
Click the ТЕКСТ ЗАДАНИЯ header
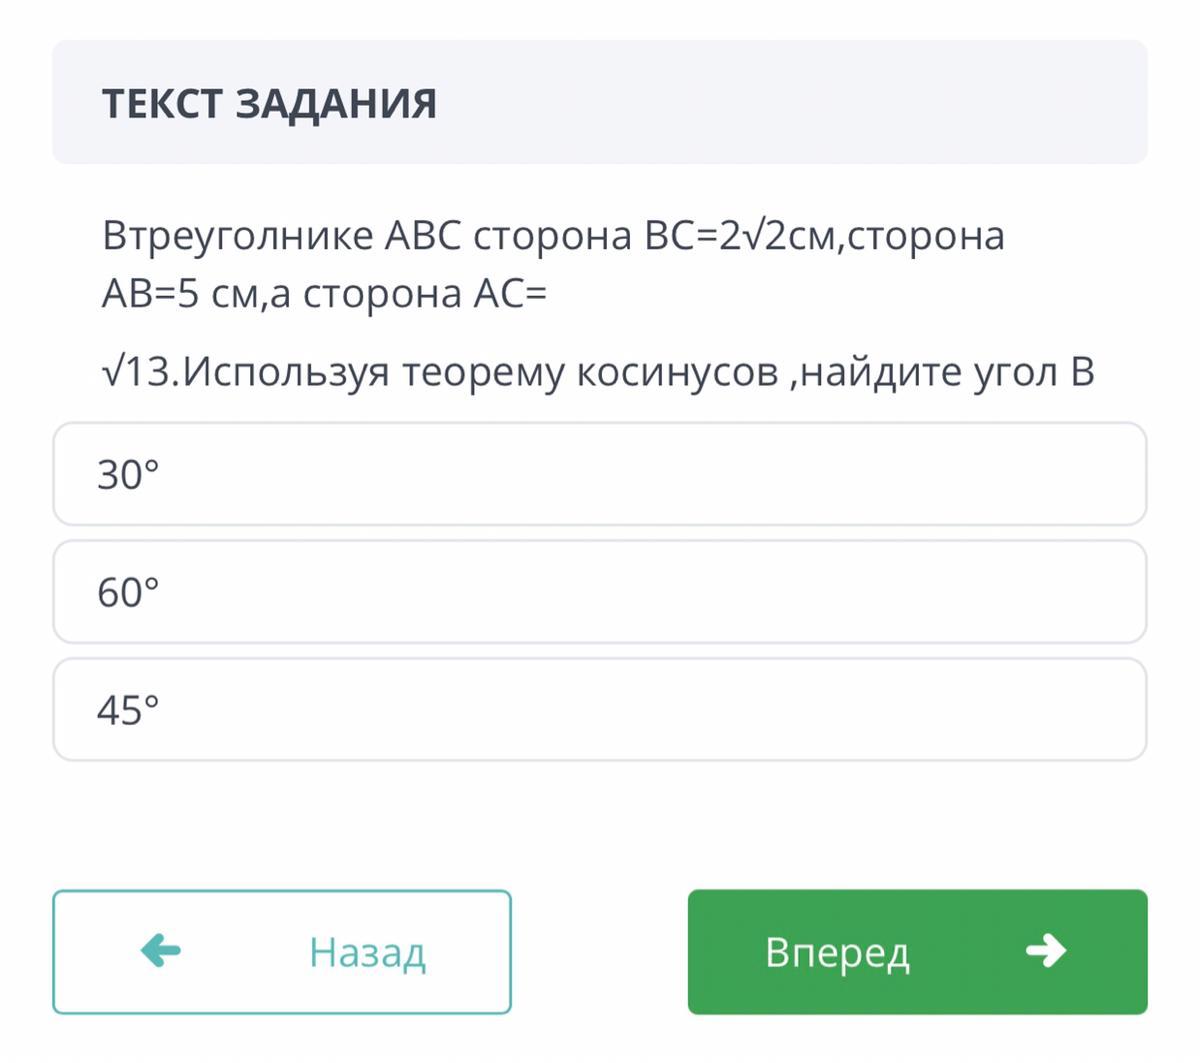tap(269, 103)
